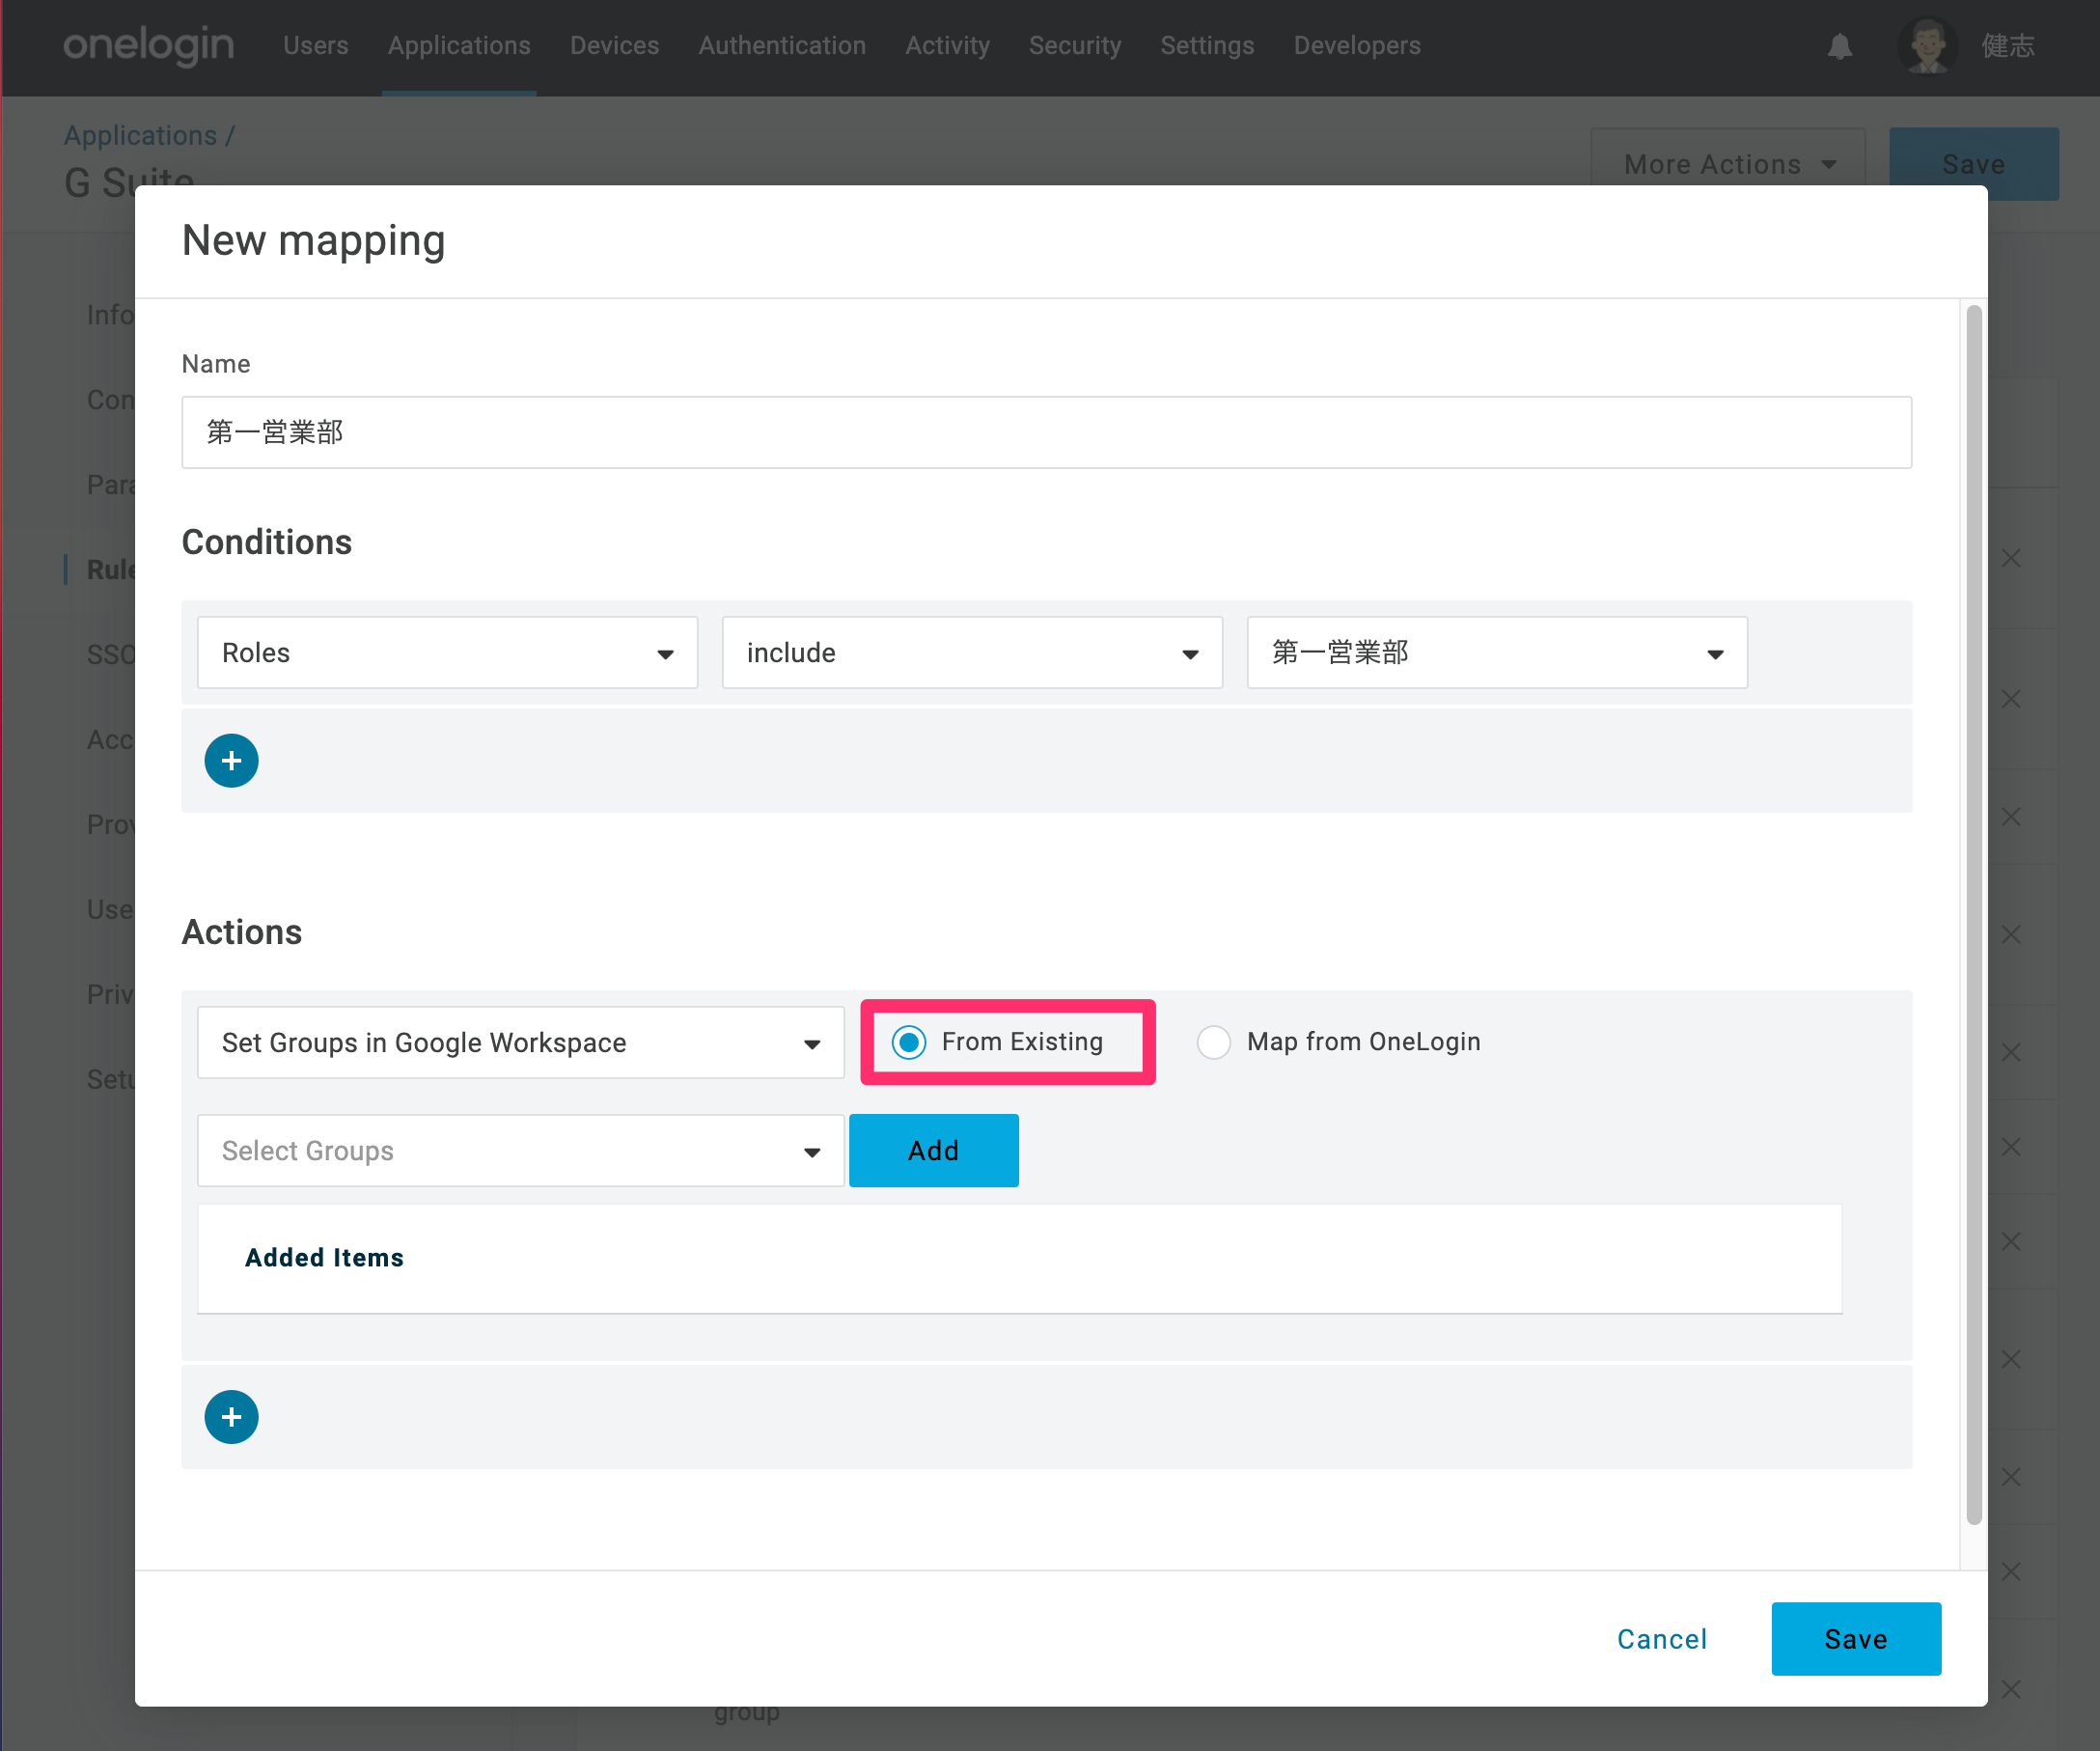
Task: Open the Security menu
Action: click(1075, 46)
